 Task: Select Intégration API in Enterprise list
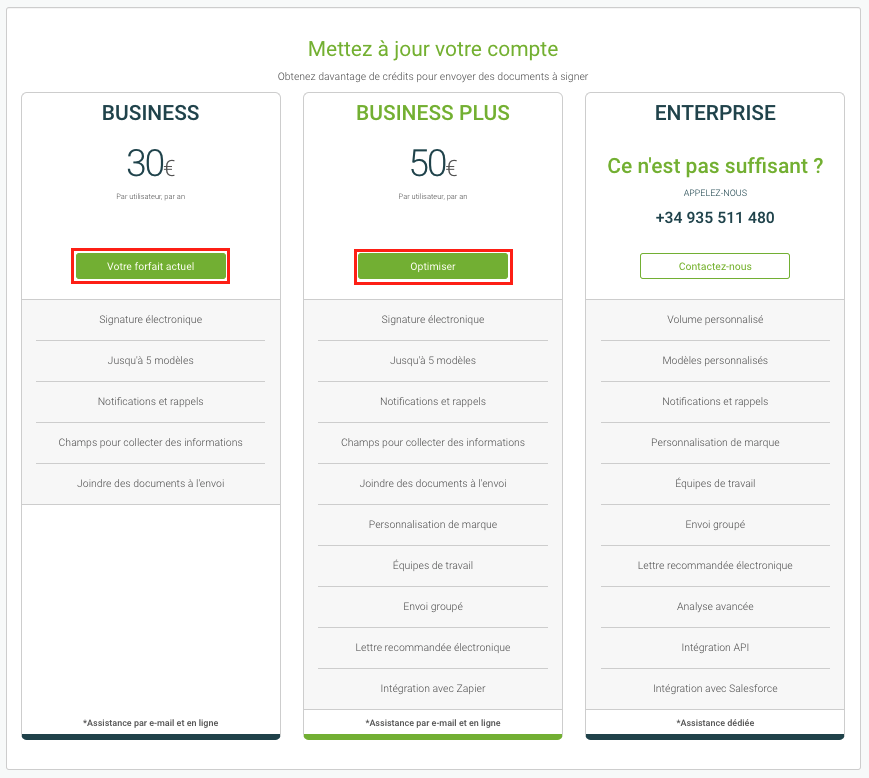(x=715, y=648)
